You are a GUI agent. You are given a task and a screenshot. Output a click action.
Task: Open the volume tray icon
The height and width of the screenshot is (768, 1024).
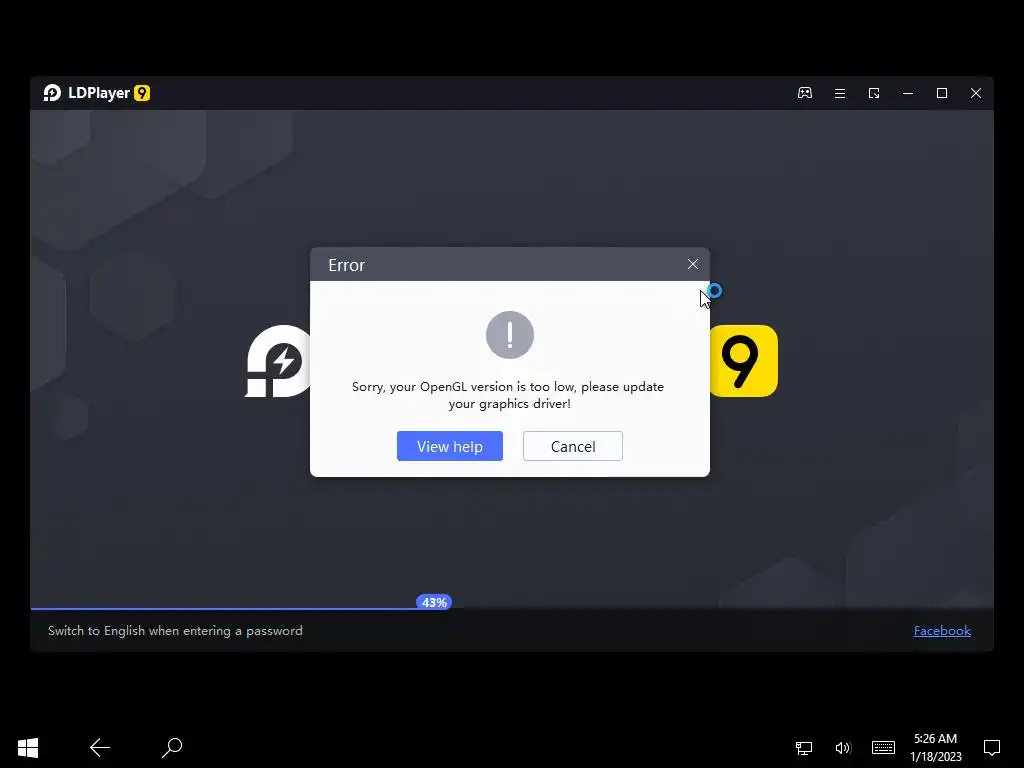point(843,748)
